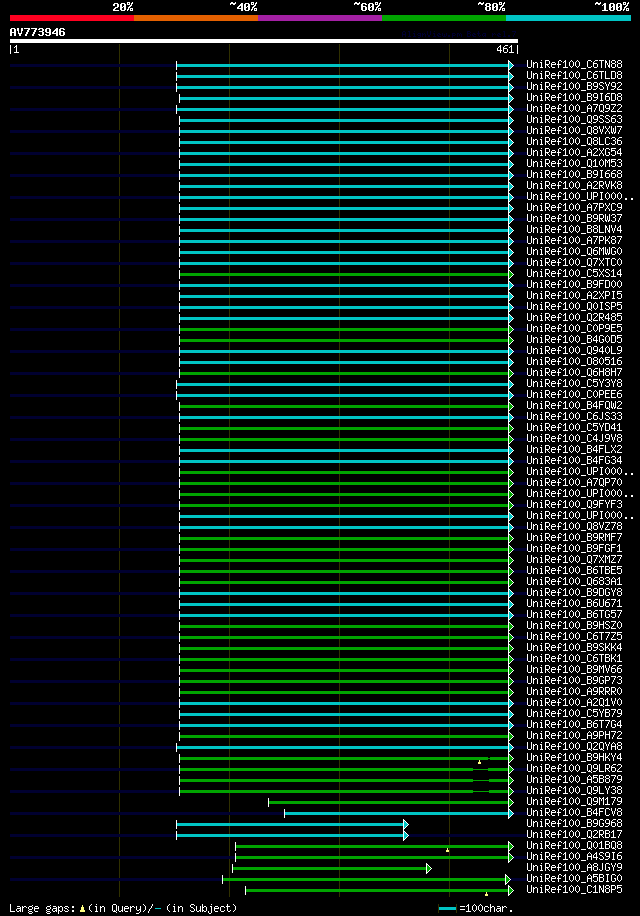Select the UniRef100_Q8VZ78 label
This screenshot has height=916, width=640.
574,527
